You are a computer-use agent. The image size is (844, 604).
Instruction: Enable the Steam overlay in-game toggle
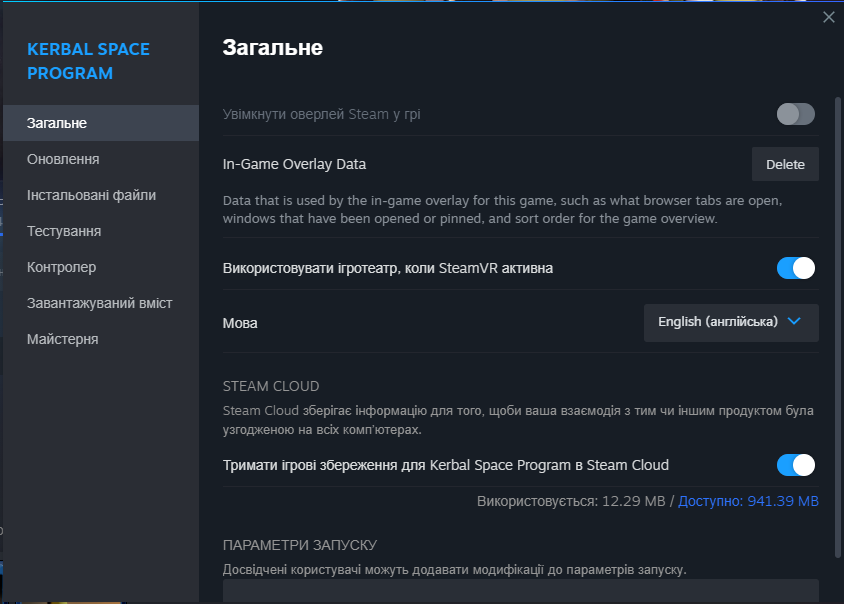coord(795,114)
